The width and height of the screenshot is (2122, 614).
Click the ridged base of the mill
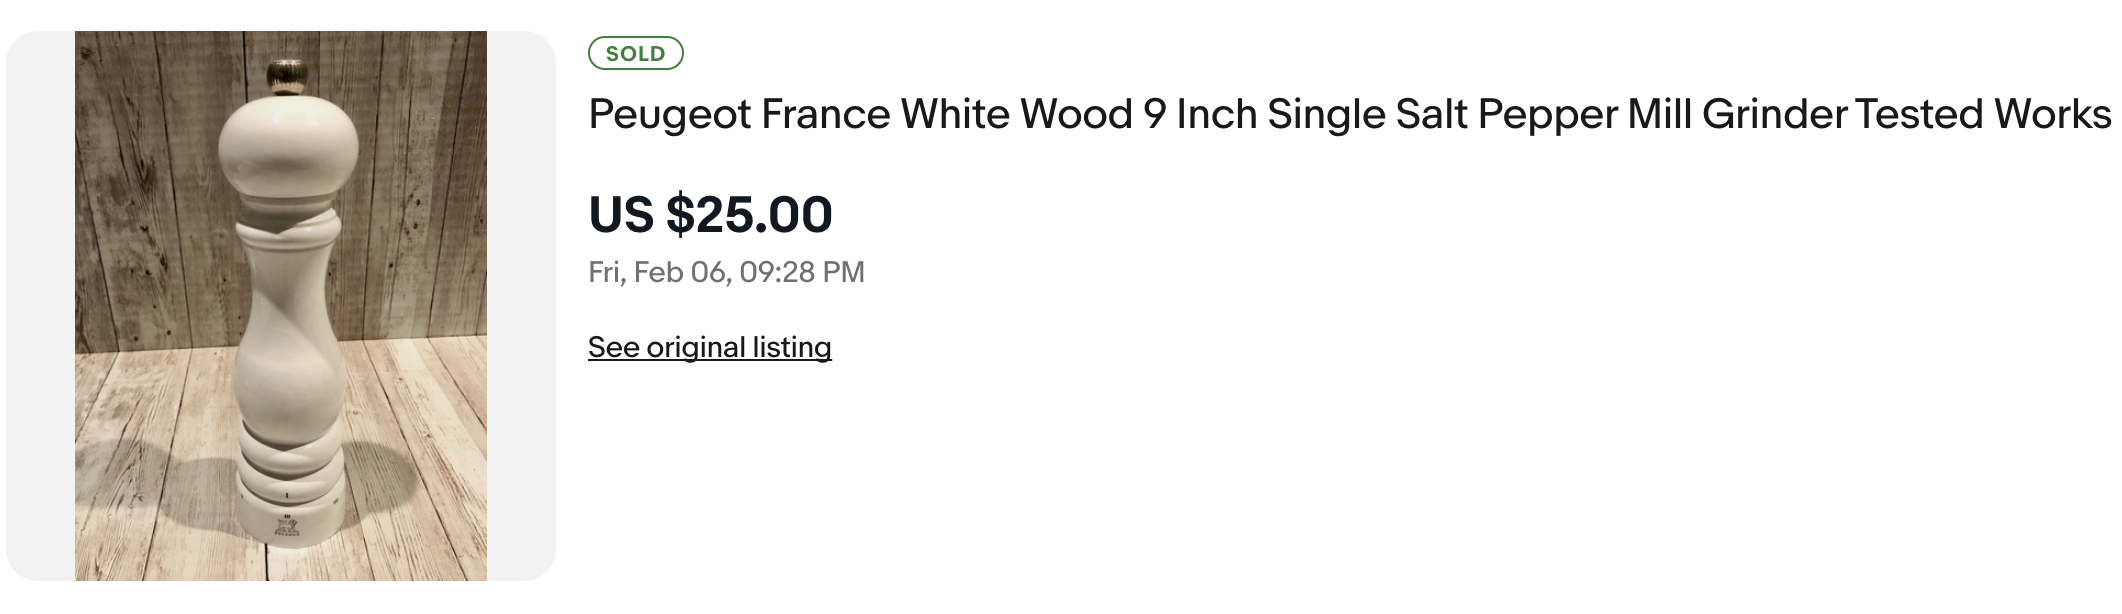288,470
